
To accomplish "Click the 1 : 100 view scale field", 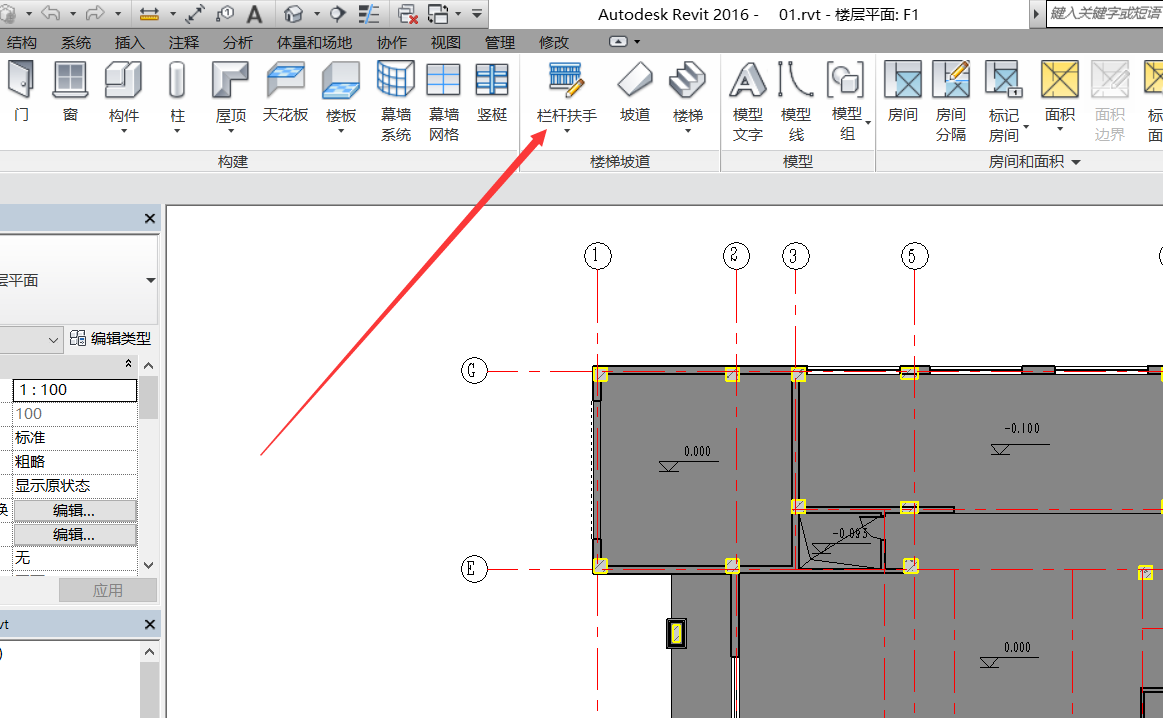I will [x=74, y=390].
